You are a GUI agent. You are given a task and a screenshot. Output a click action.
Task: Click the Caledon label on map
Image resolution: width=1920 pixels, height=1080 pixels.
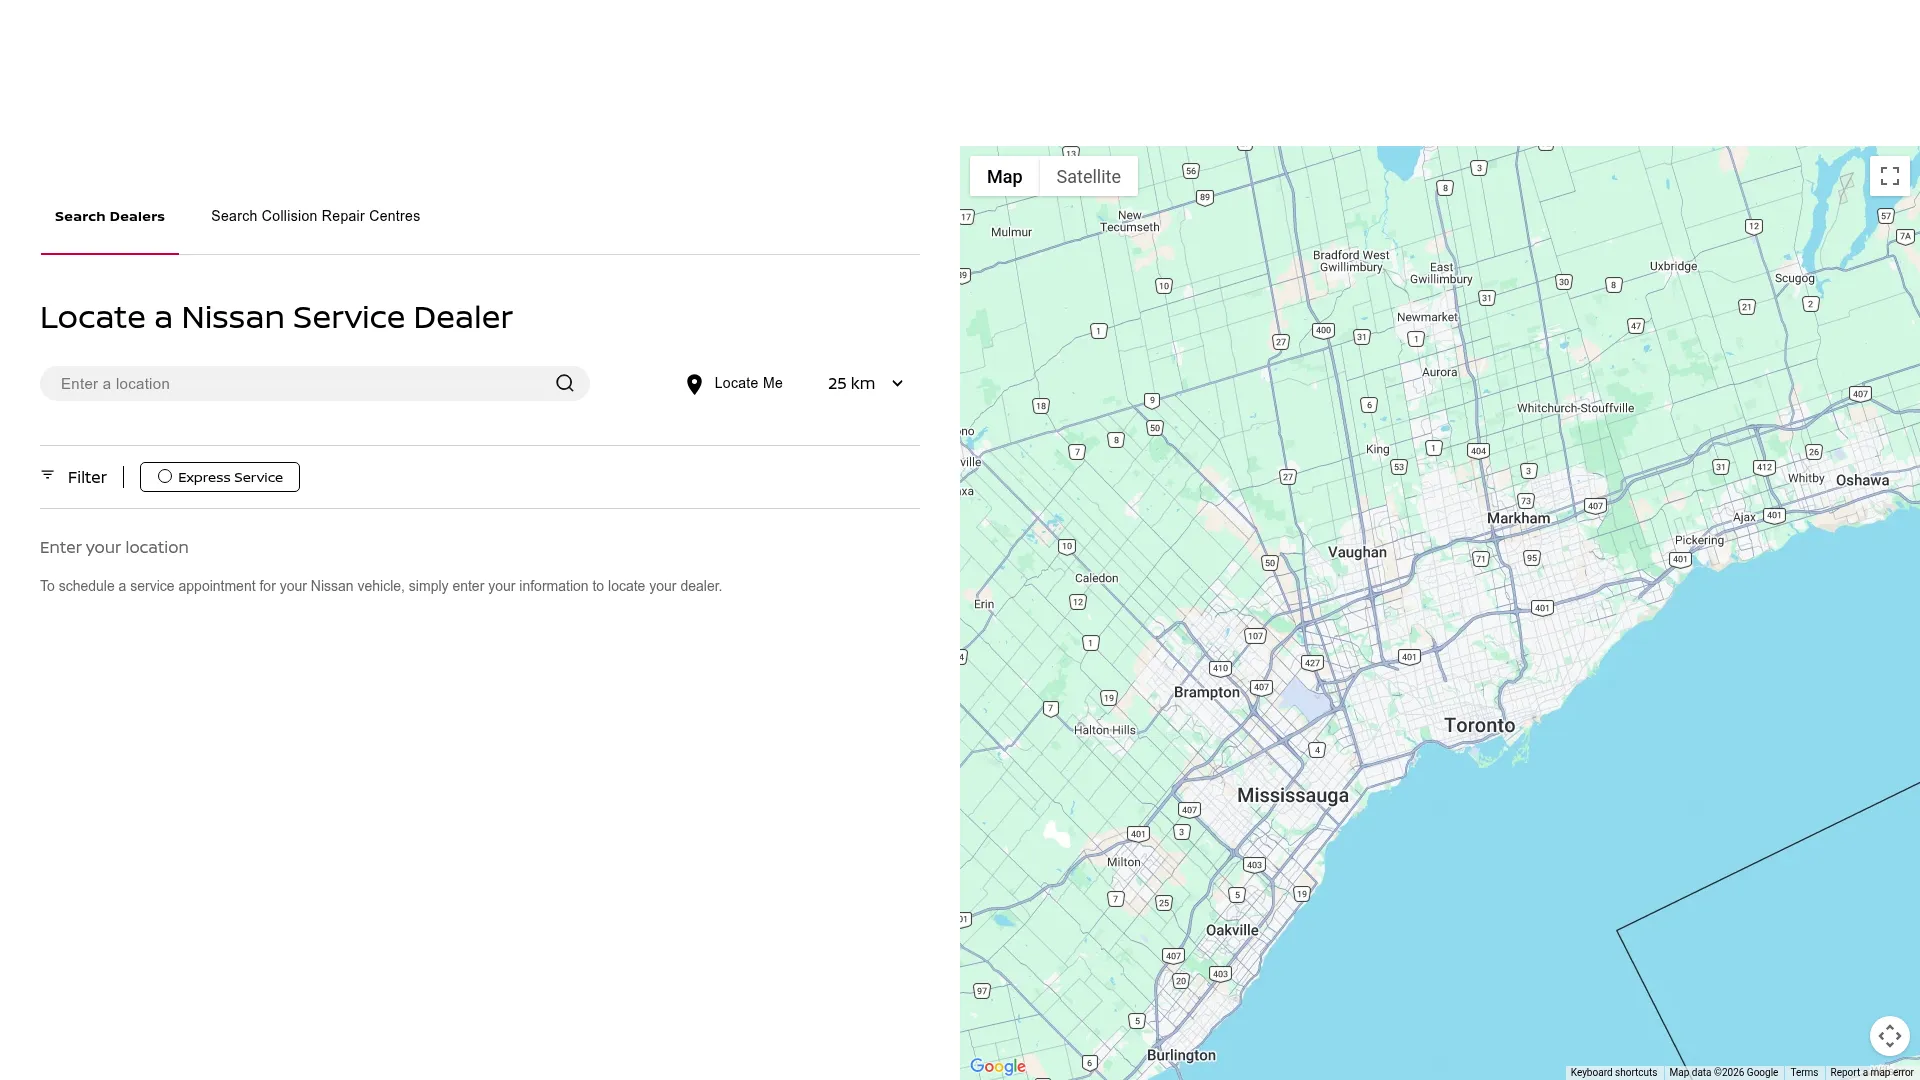point(1096,578)
